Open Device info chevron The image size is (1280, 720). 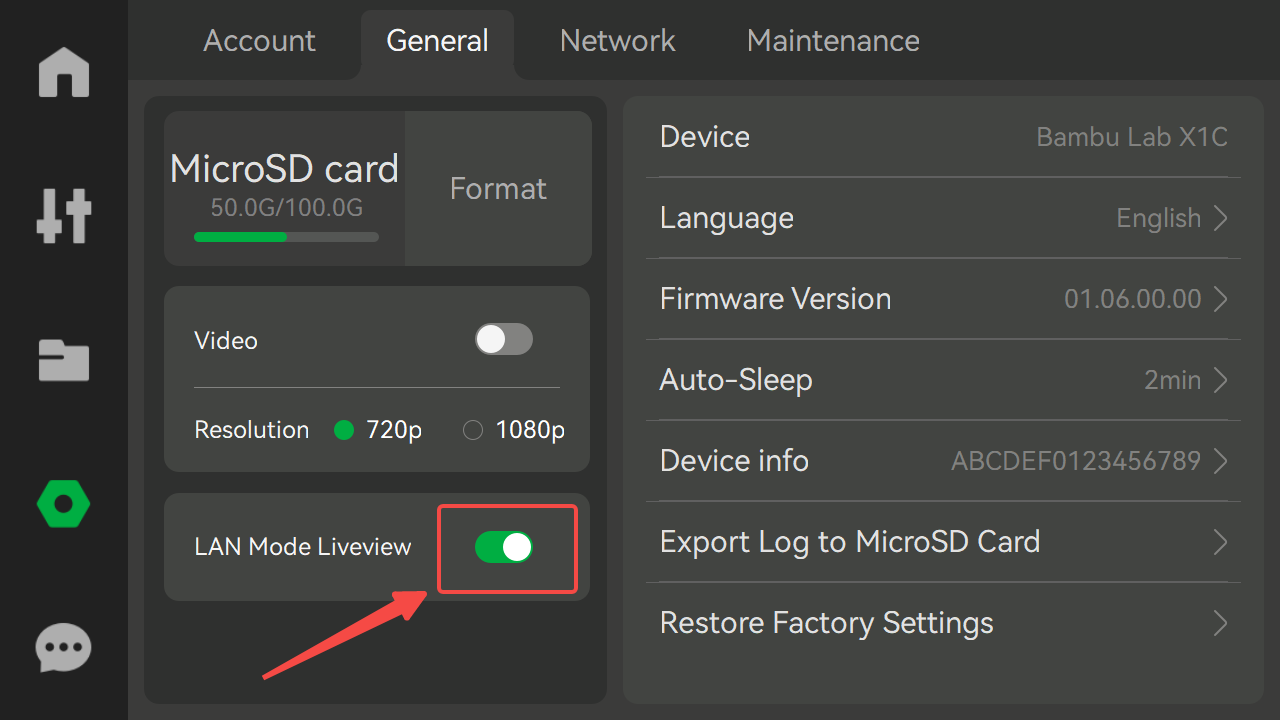pos(1220,461)
